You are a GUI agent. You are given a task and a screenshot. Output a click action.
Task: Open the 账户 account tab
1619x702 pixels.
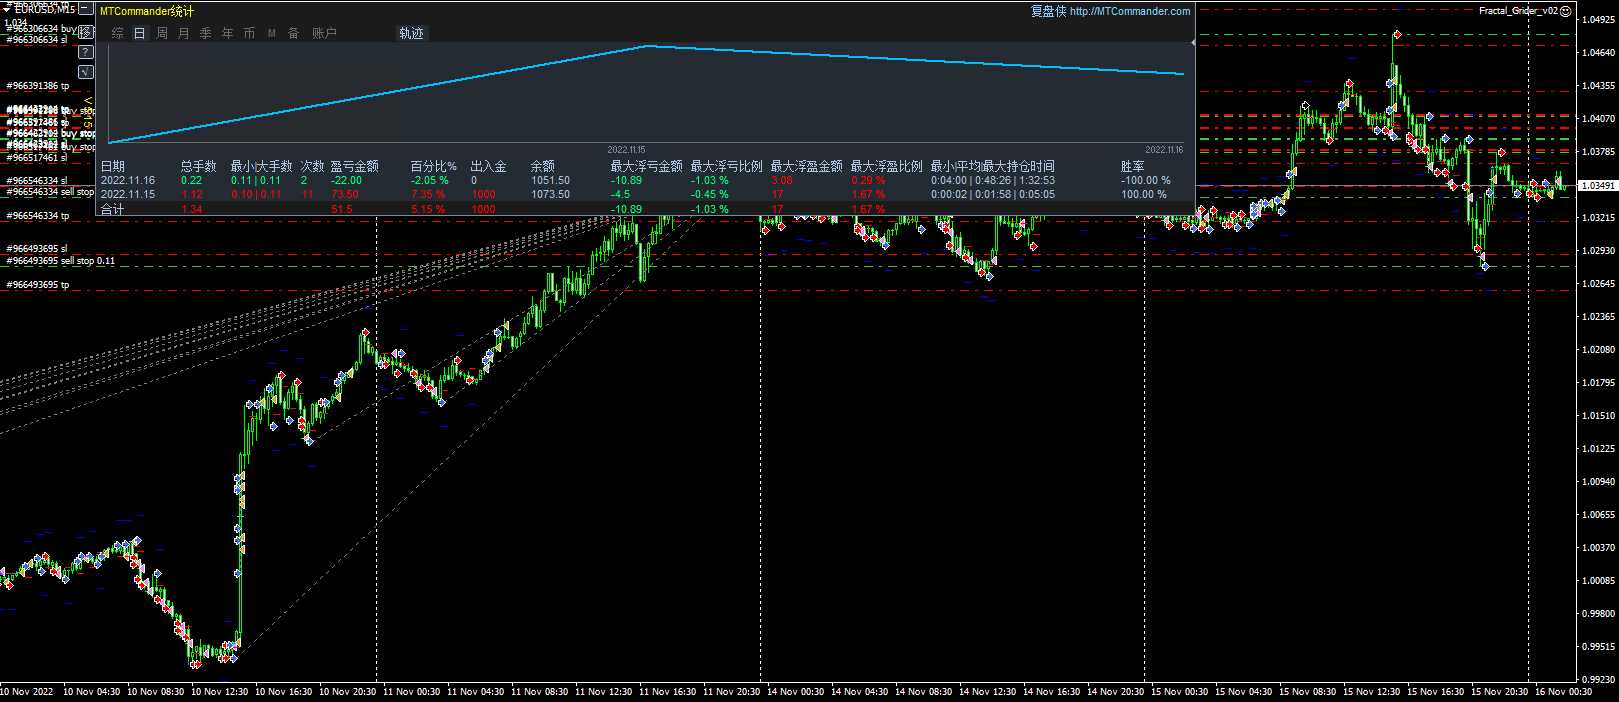click(x=325, y=33)
